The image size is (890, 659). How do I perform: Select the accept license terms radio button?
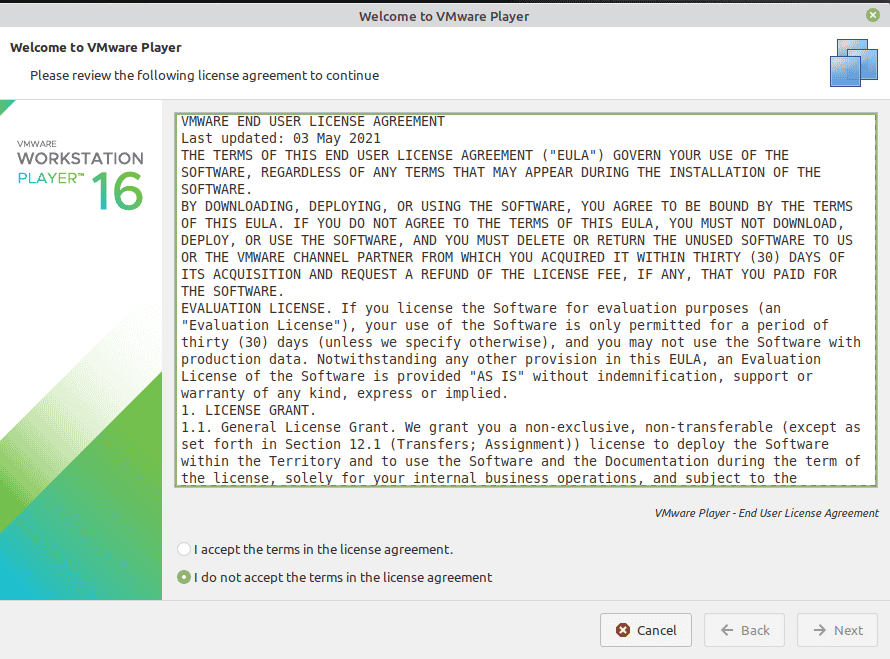pyautogui.click(x=184, y=549)
